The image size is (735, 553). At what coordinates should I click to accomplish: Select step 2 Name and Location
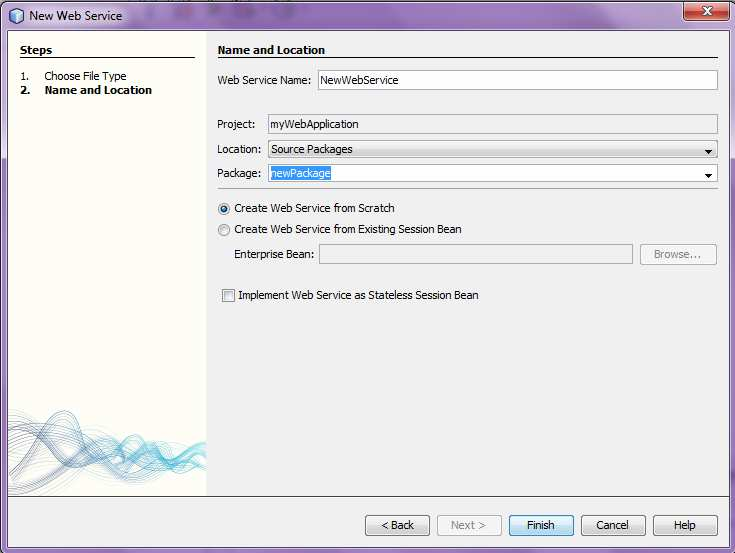point(98,90)
